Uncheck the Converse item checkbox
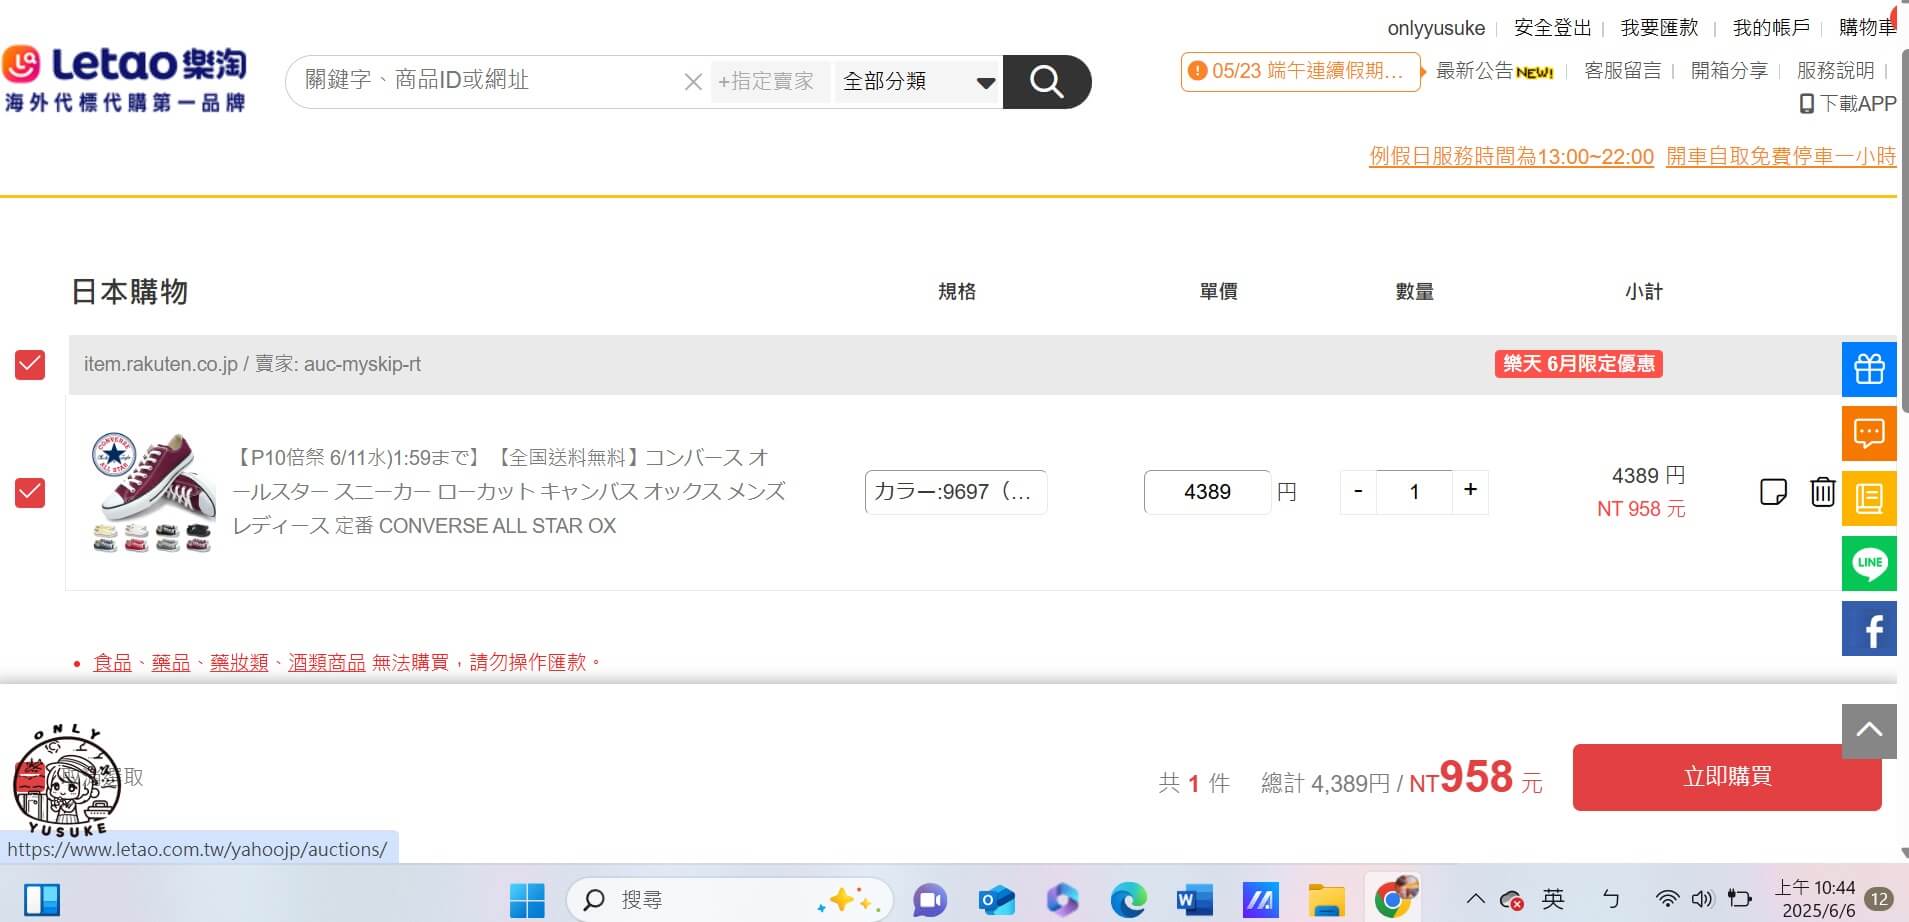The width and height of the screenshot is (1909, 922). pos(30,493)
